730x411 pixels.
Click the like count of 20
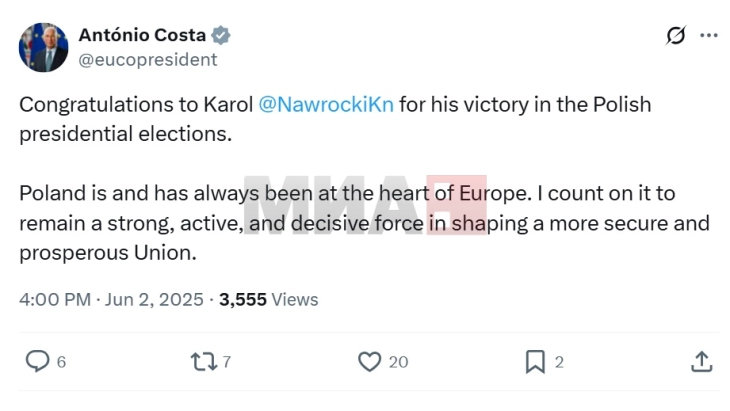(398, 363)
